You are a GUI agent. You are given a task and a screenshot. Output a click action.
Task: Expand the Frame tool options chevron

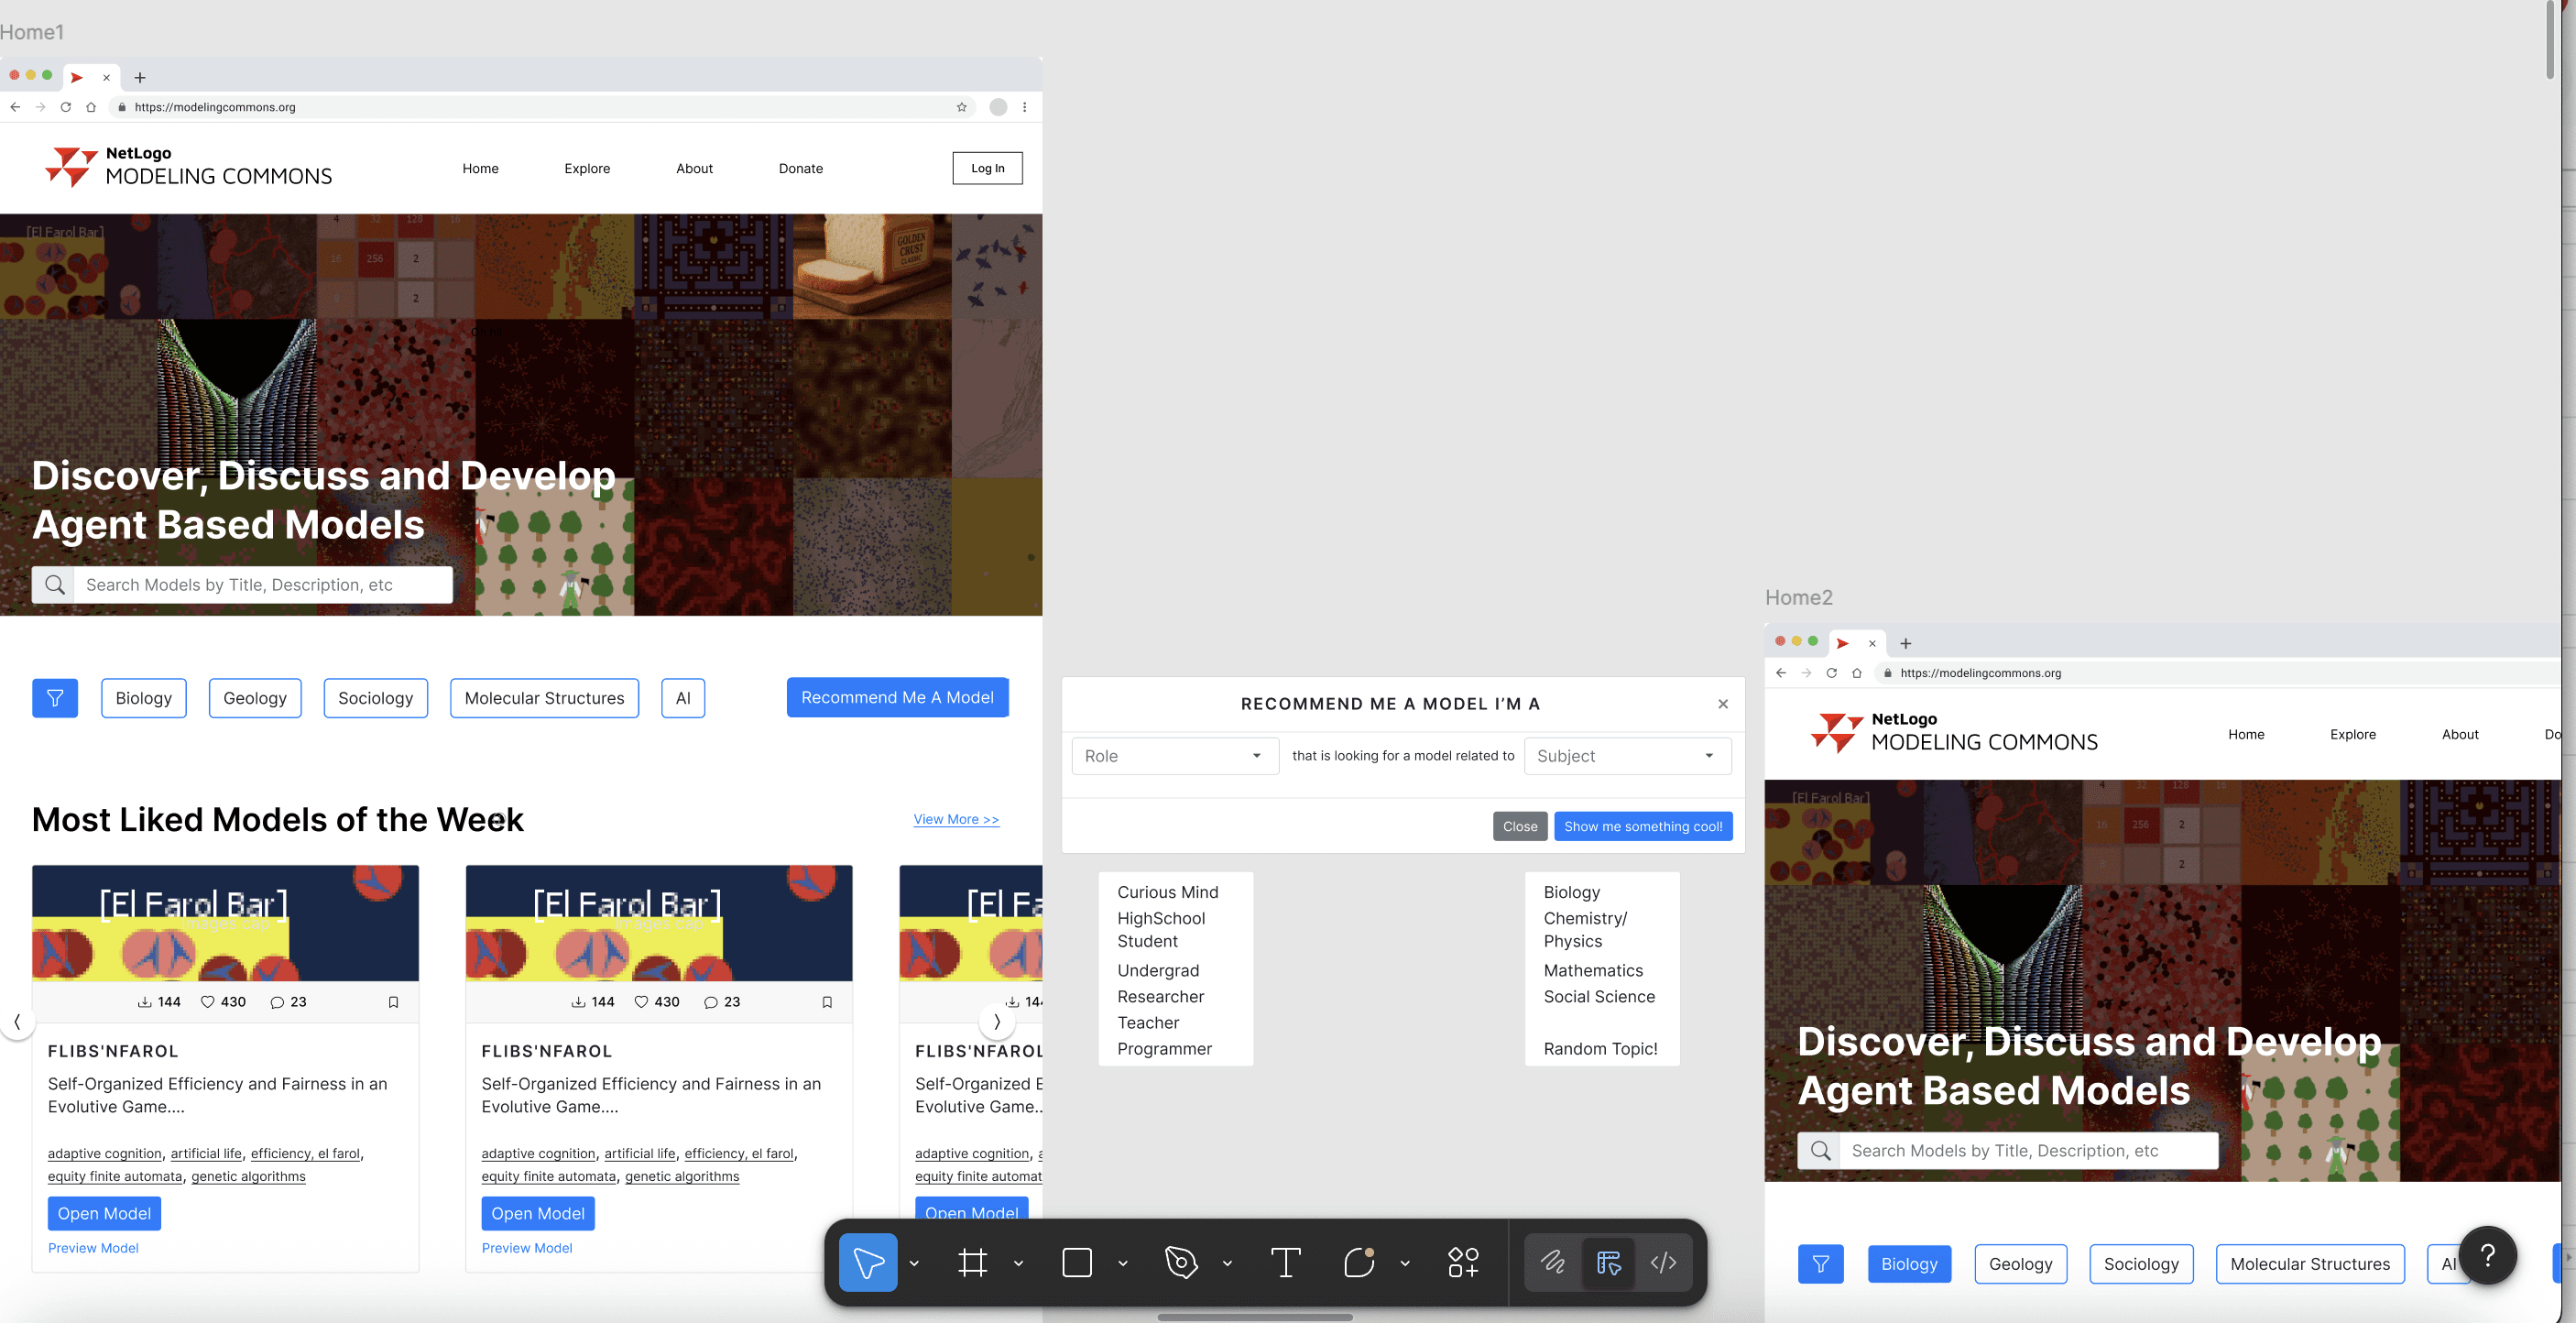click(1018, 1263)
